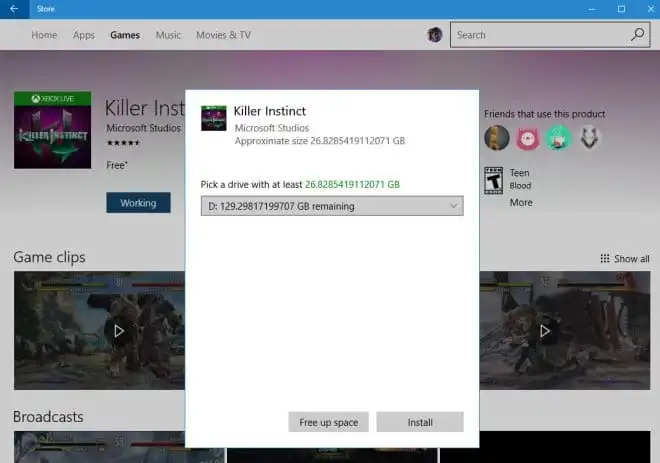660x463 pixels.
Task: Switch to the Games section
Action: point(125,35)
